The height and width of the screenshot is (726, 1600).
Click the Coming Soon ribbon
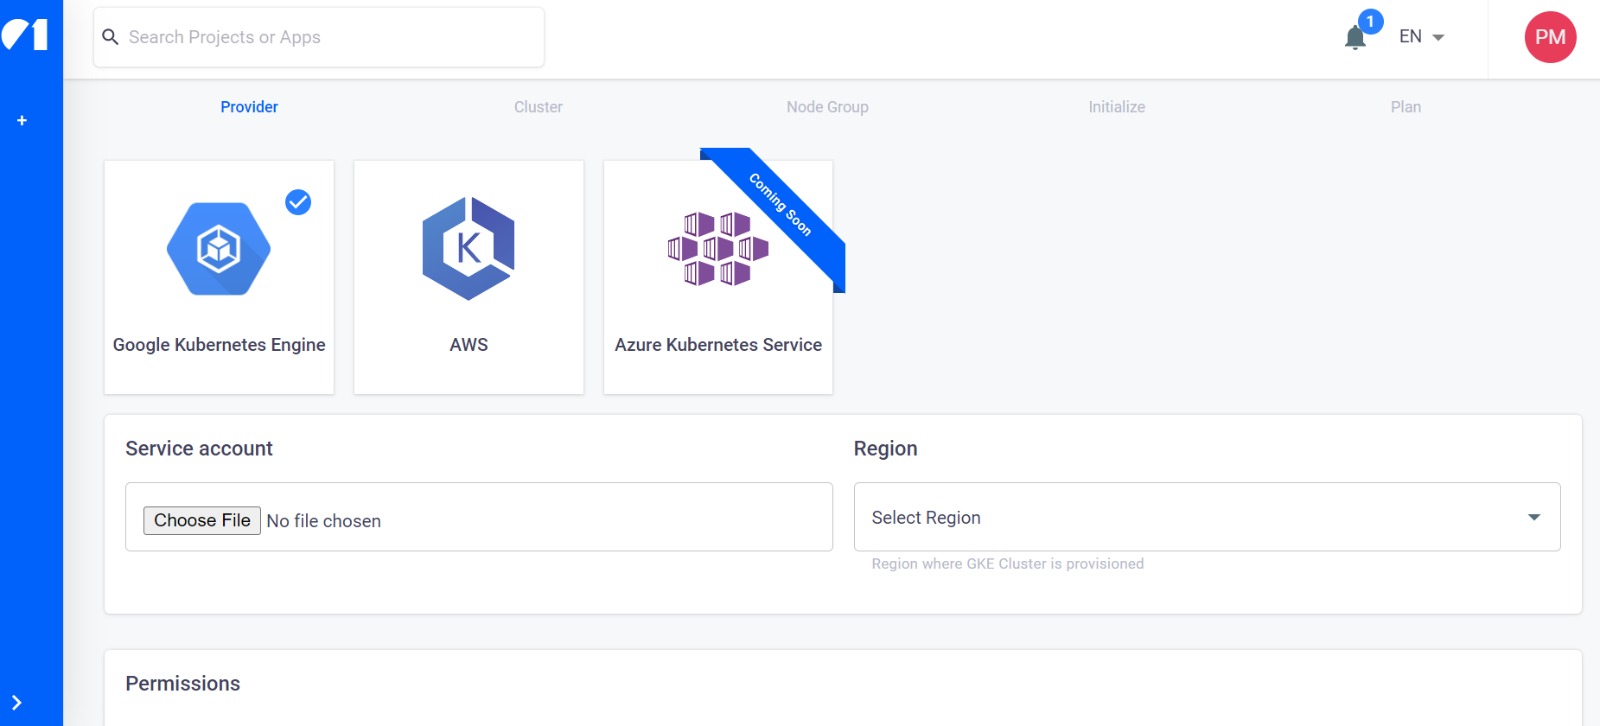pos(780,204)
